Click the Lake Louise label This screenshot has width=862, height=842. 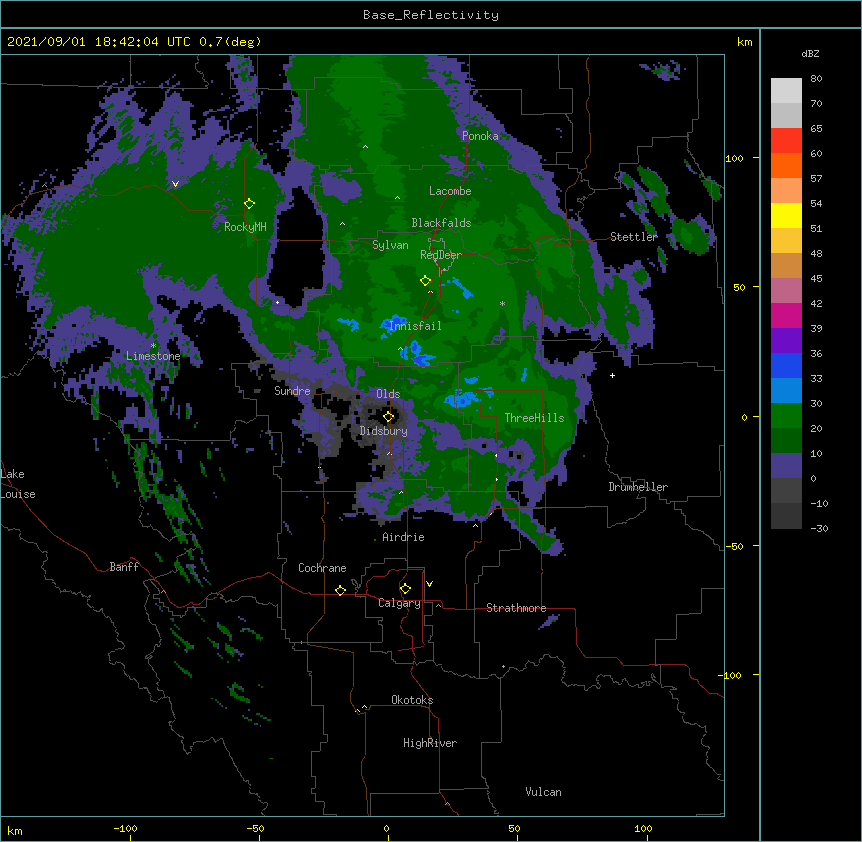18,484
